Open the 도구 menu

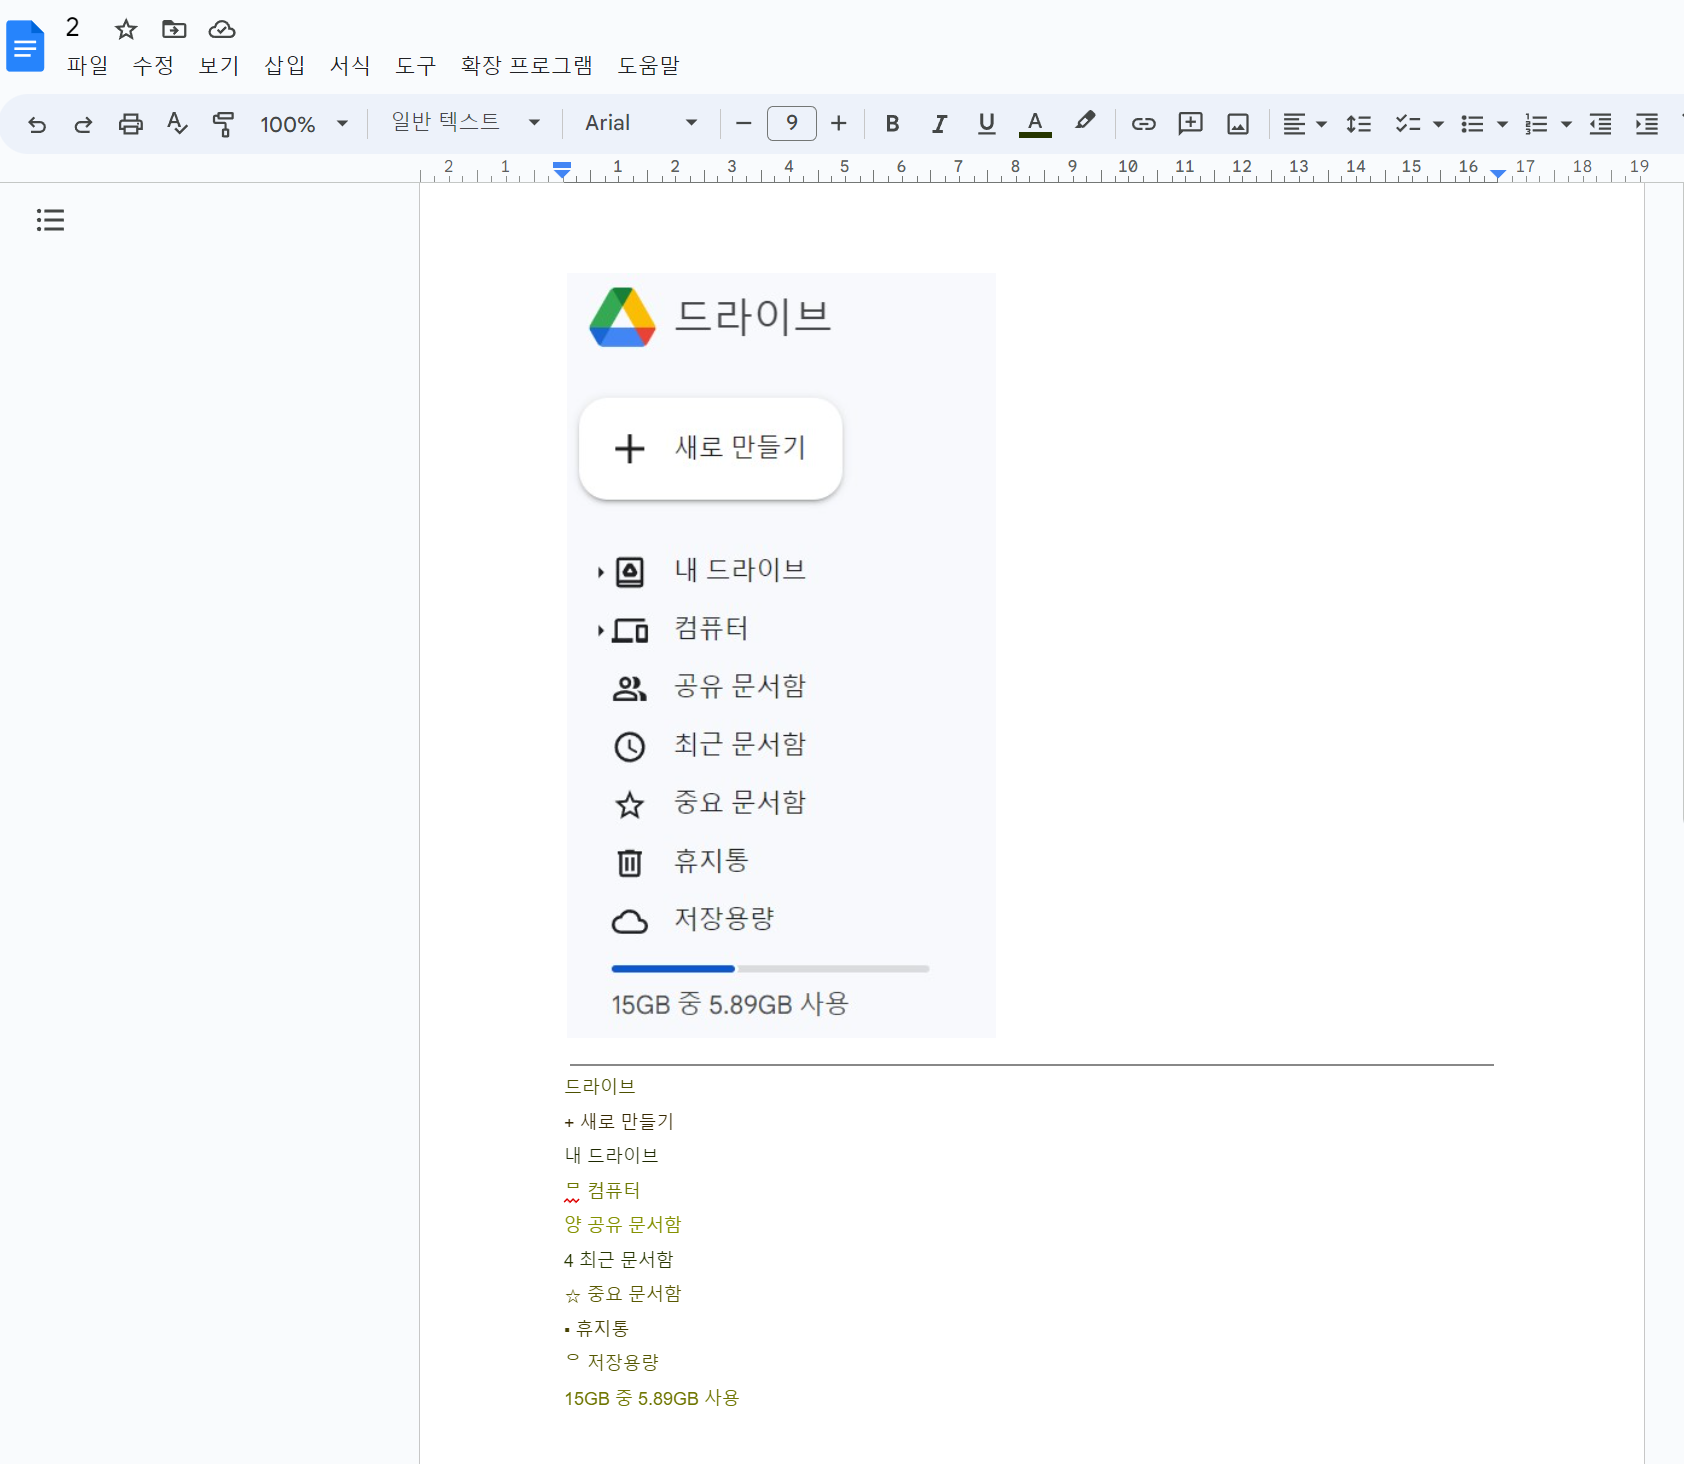tap(416, 64)
